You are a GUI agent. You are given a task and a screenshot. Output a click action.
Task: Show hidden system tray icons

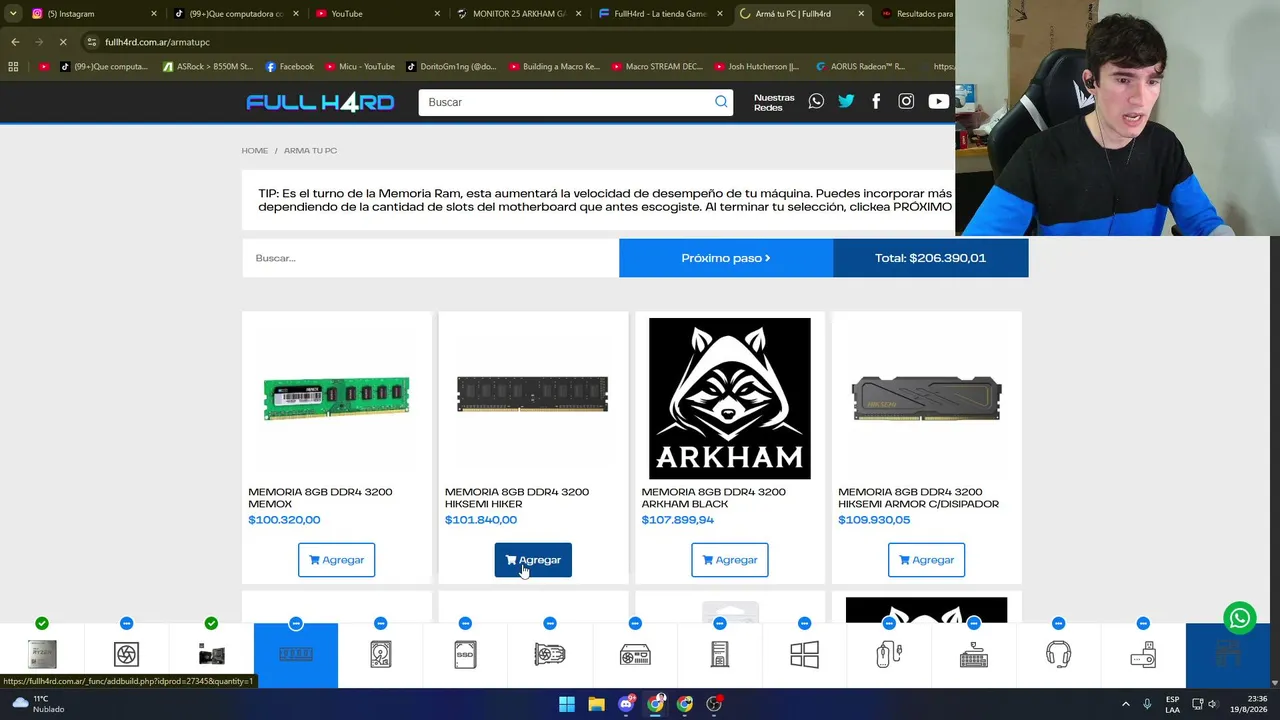(x=1125, y=704)
